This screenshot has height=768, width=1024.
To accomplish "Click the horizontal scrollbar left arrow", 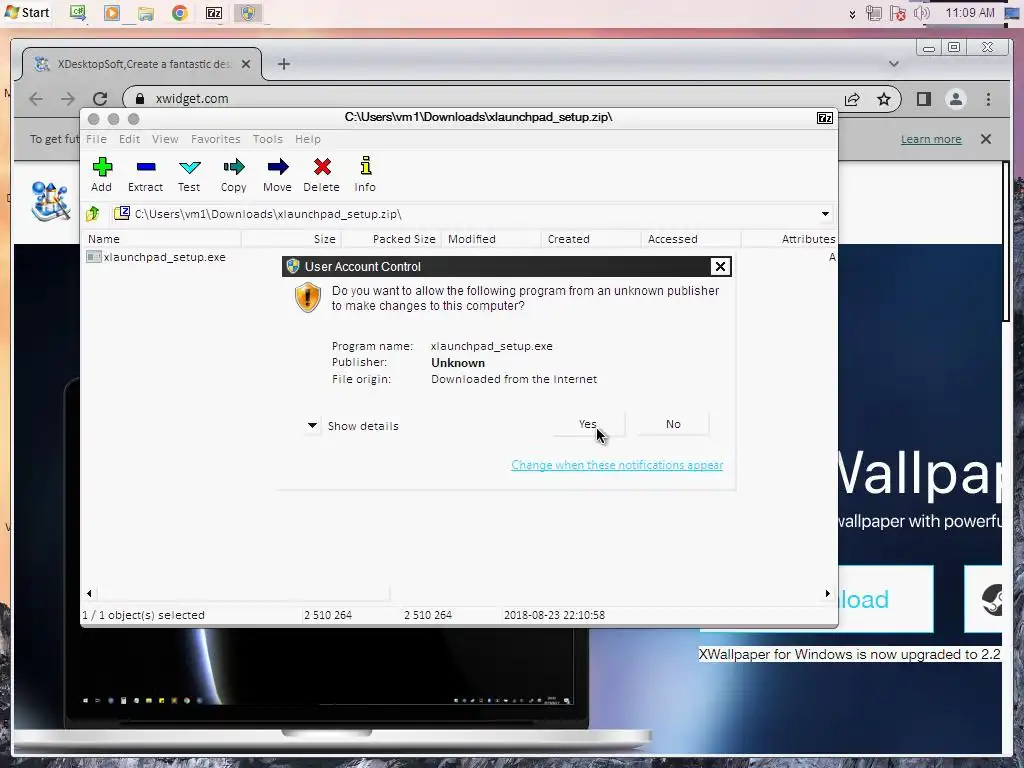I will pyautogui.click(x=89, y=594).
